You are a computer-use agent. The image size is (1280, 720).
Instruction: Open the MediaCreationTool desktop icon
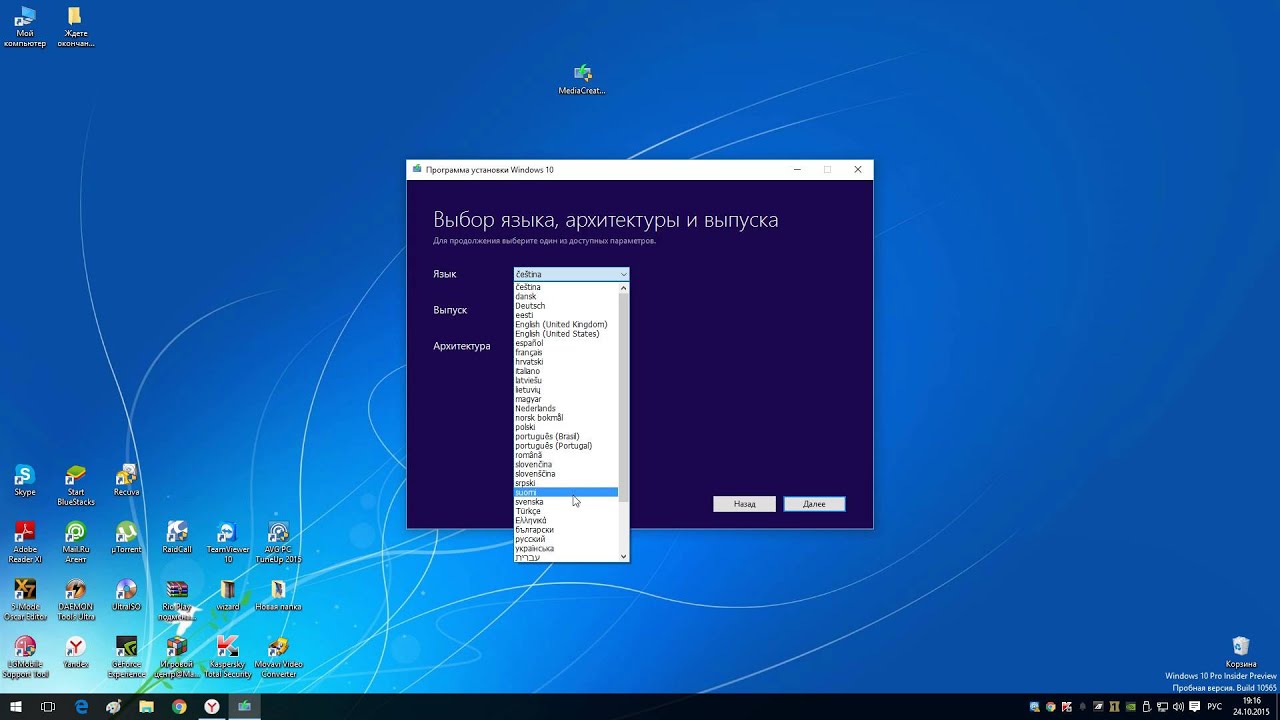582,79
